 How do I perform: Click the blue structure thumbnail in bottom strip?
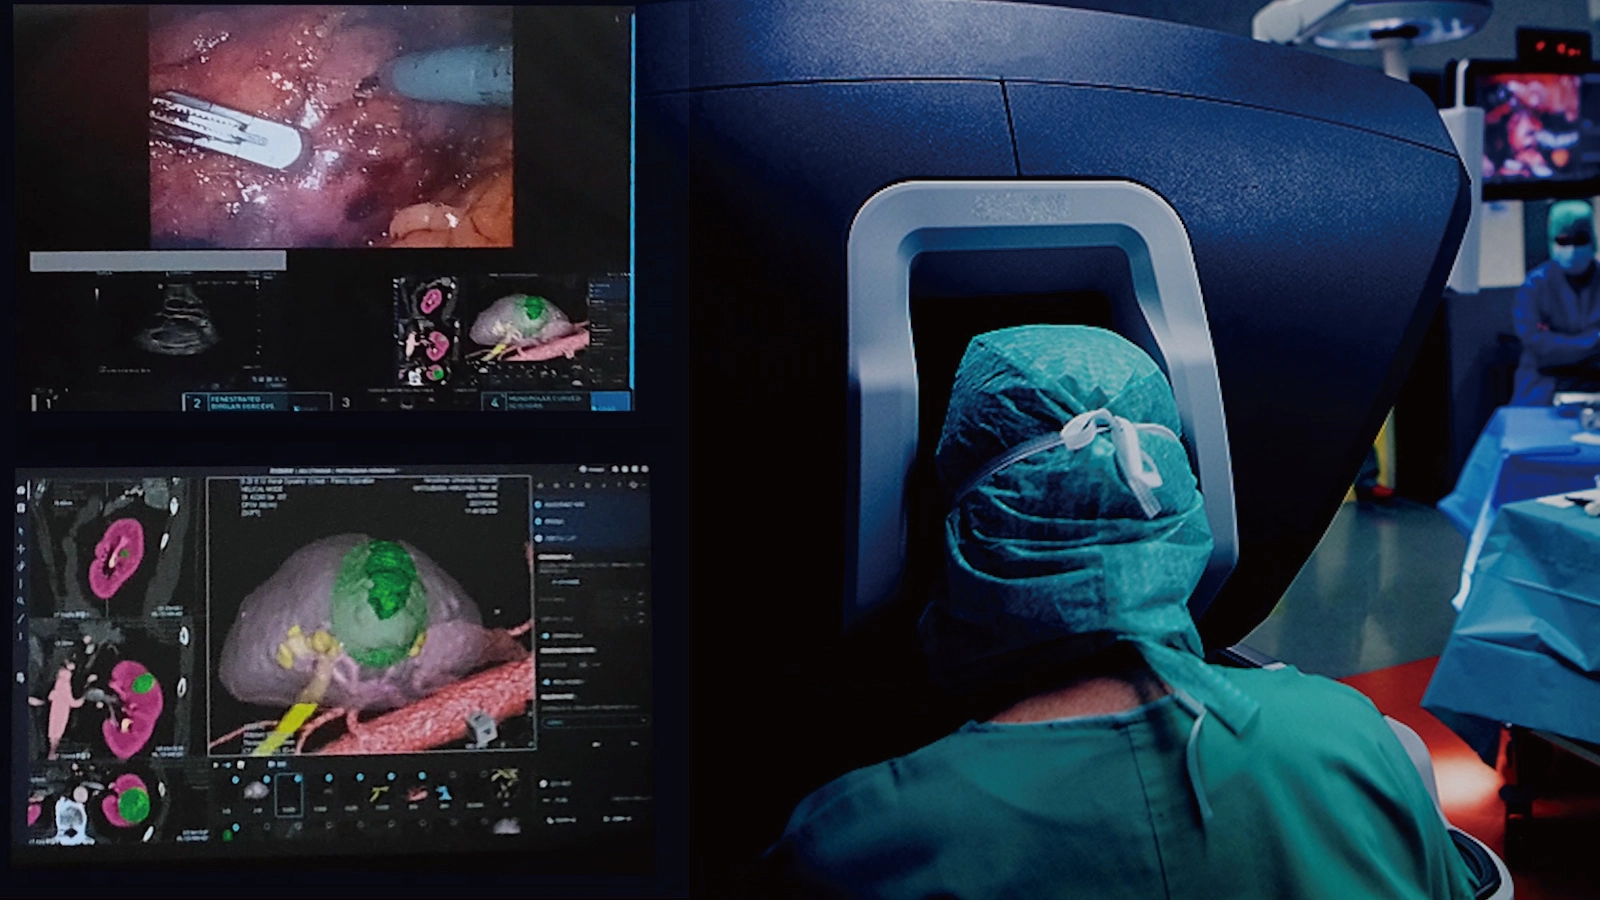click(443, 793)
